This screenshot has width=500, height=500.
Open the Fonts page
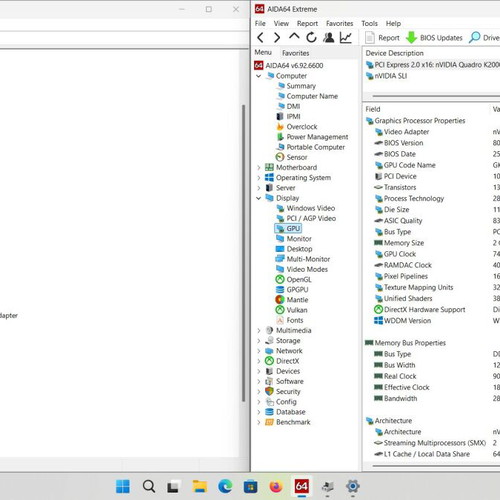tap(289, 320)
